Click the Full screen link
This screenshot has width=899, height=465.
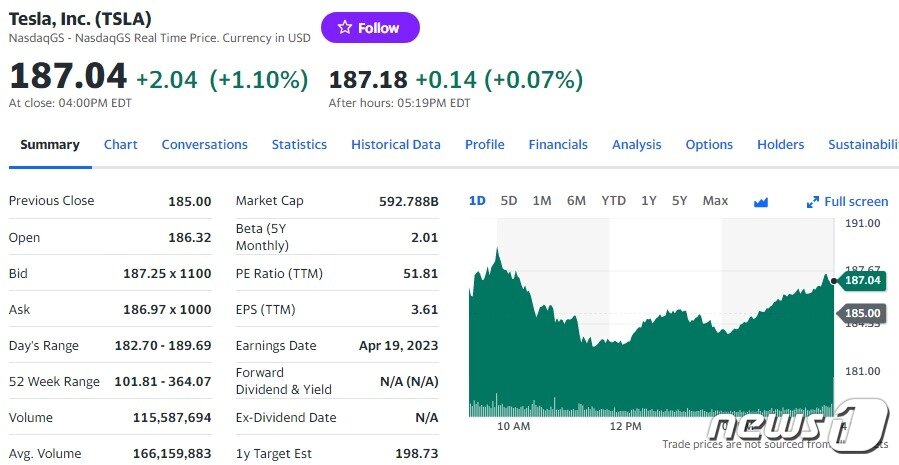pos(856,202)
